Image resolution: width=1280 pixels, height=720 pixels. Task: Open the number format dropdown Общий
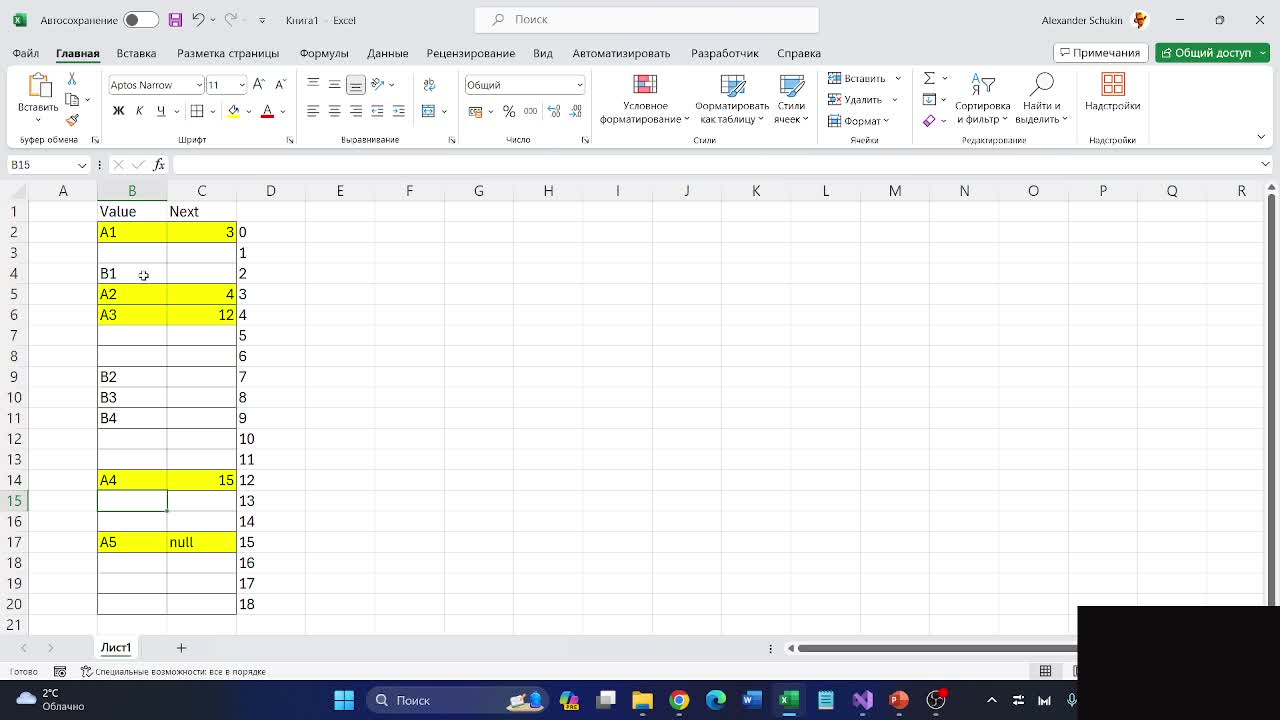(579, 85)
